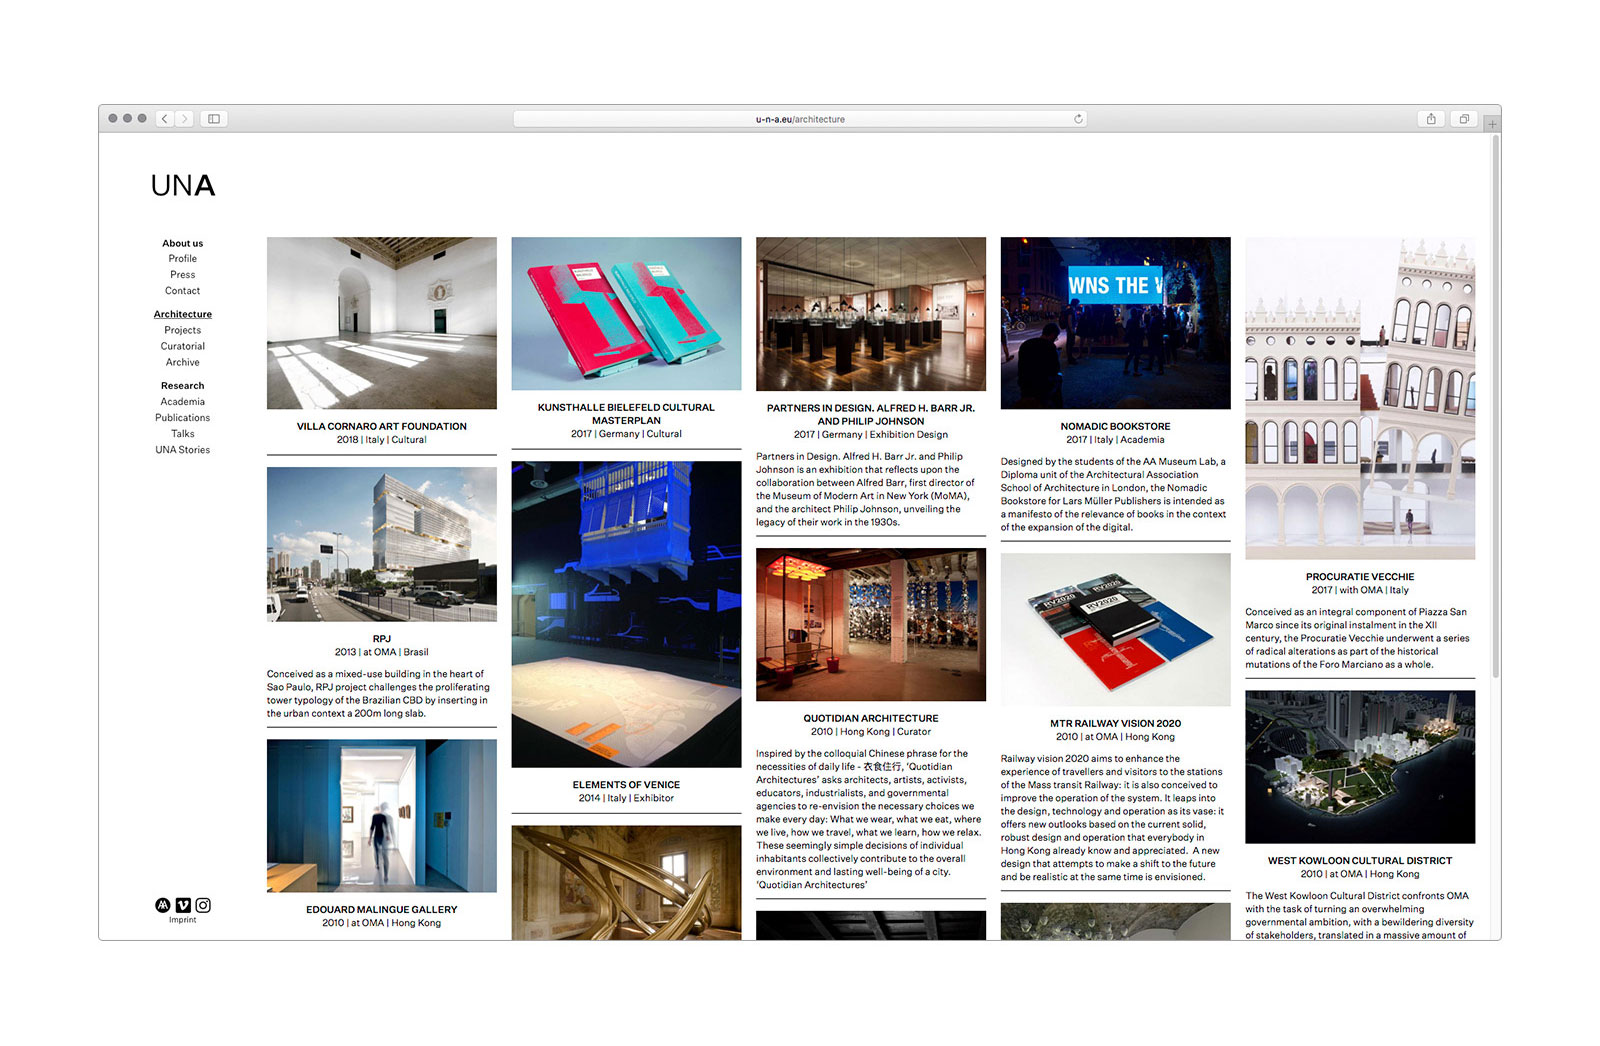The image size is (1600, 1046).
Task: Click the Procuratie Vecchie facade collage
Action: coord(1360,398)
